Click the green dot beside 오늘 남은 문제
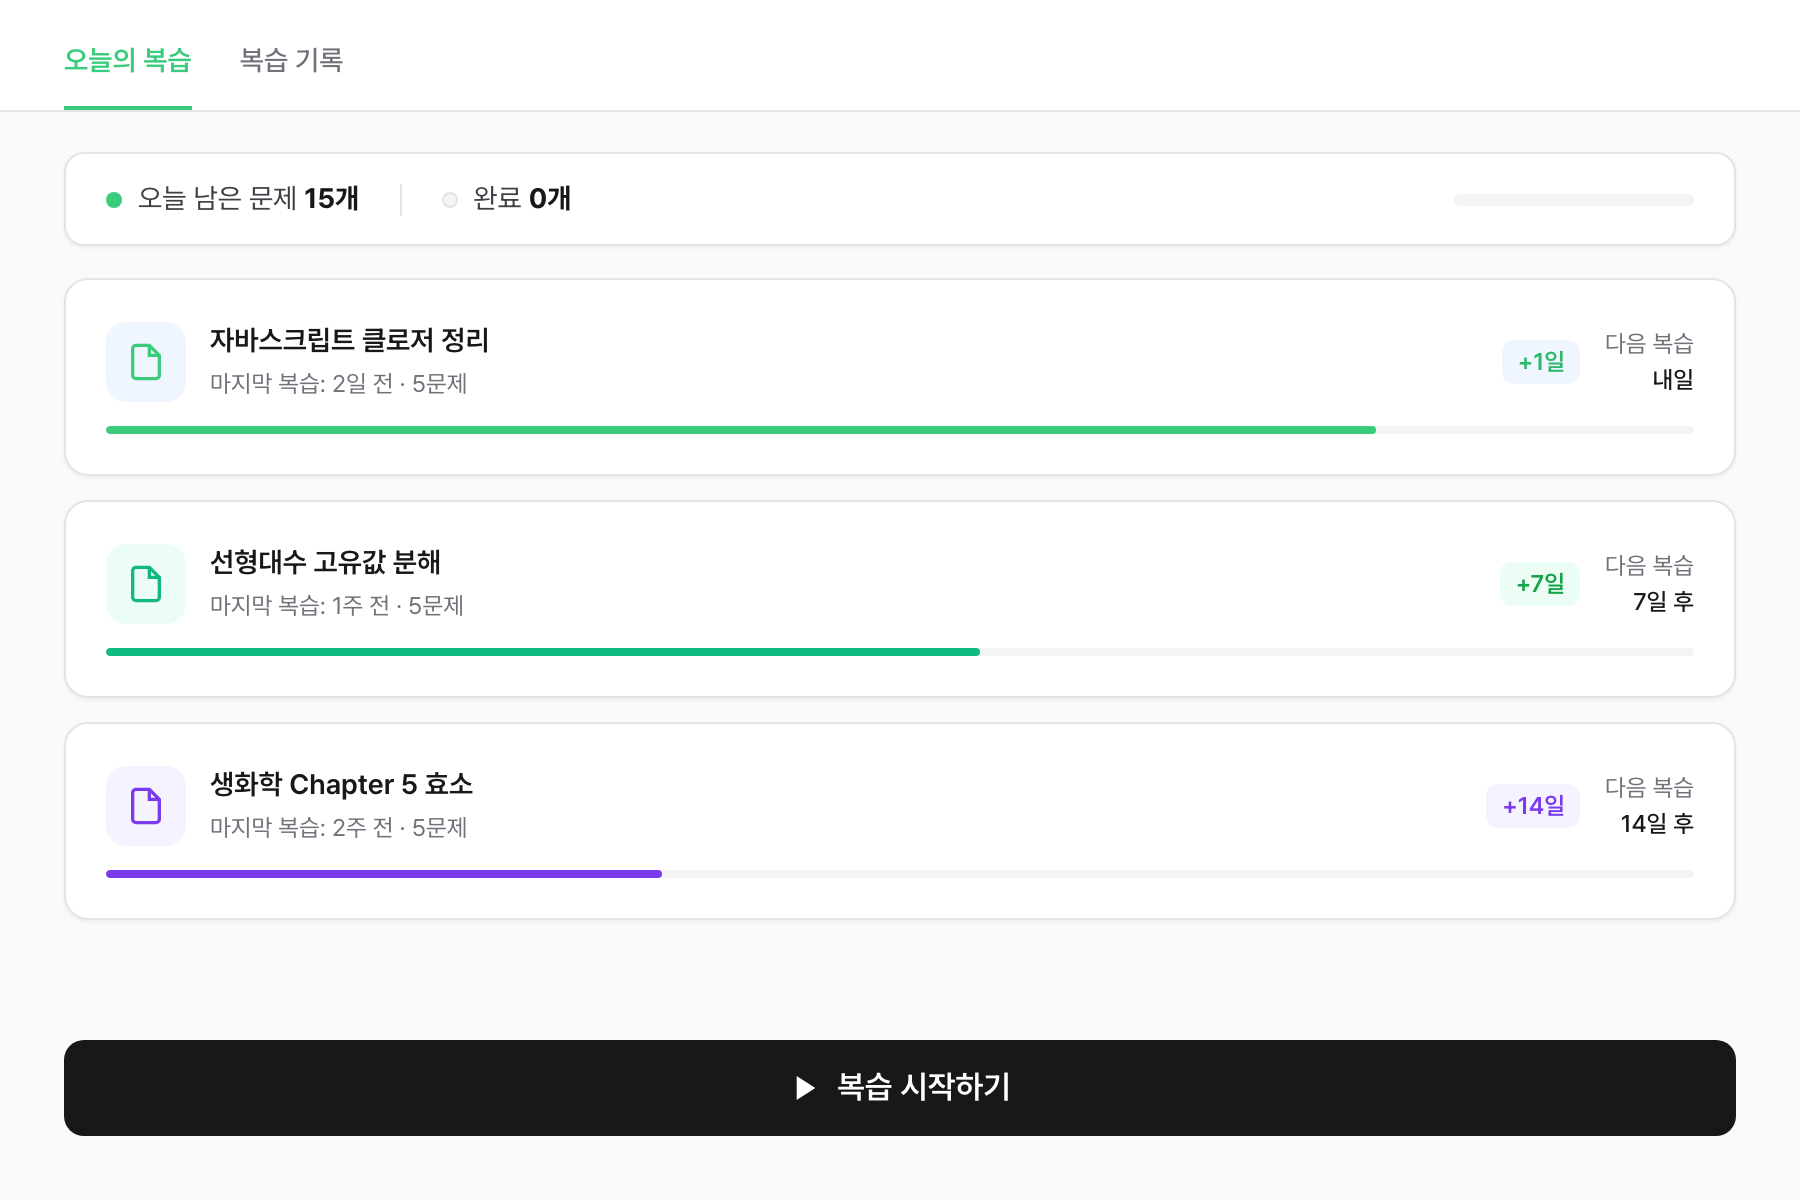The width and height of the screenshot is (1800, 1200). coord(114,200)
